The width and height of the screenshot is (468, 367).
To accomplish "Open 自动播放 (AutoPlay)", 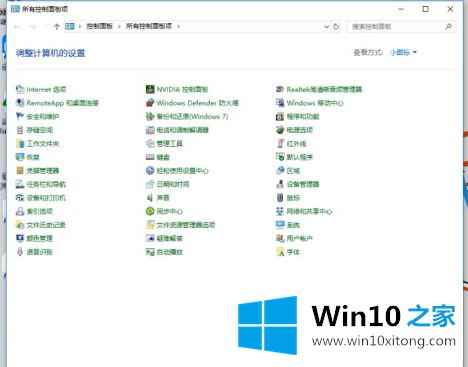I will 164,252.
